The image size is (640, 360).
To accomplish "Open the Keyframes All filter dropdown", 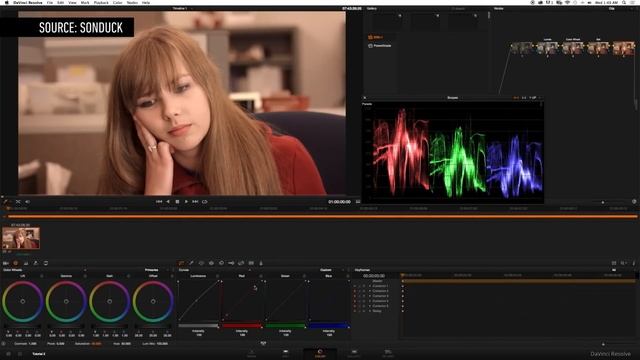I will point(613,270).
